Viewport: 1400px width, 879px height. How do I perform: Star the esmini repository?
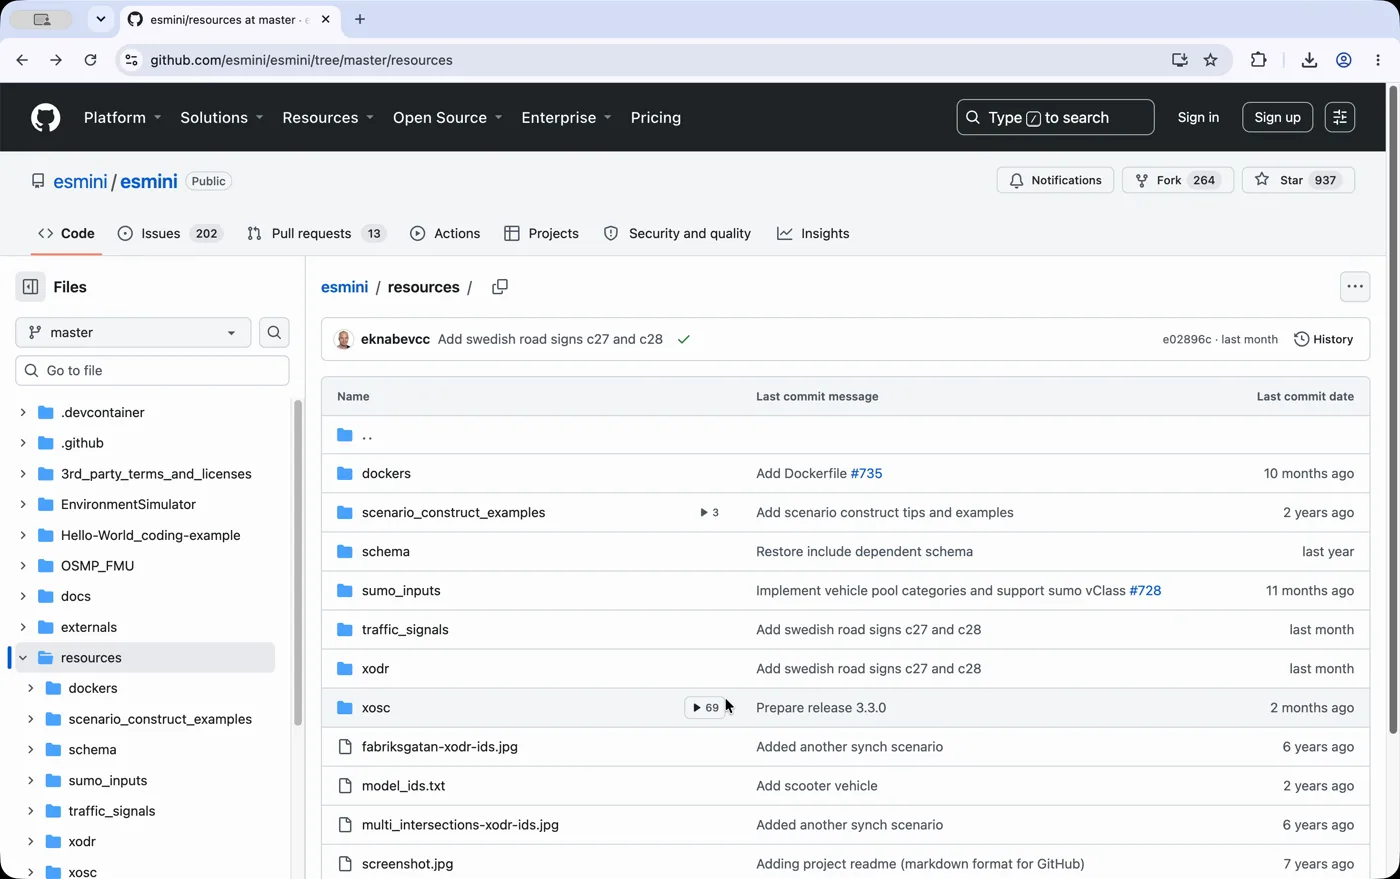[1298, 180]
